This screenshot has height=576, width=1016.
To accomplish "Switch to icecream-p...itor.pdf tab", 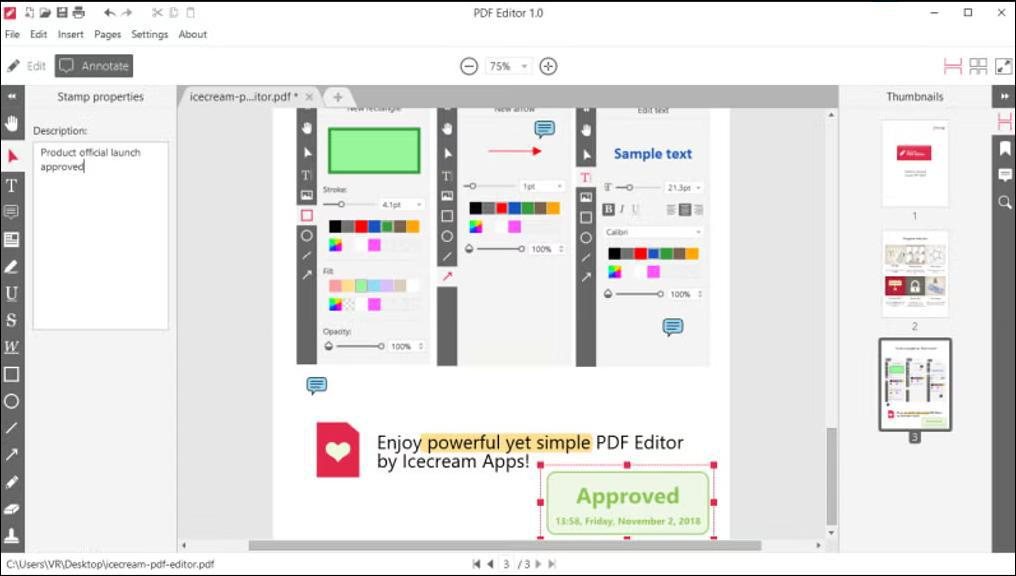I will [x=243, y=97].
